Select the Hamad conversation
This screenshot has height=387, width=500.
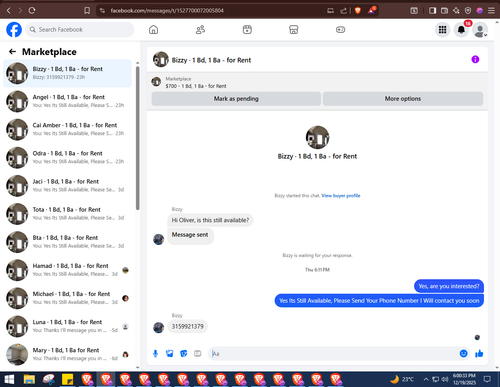point(67,270)
